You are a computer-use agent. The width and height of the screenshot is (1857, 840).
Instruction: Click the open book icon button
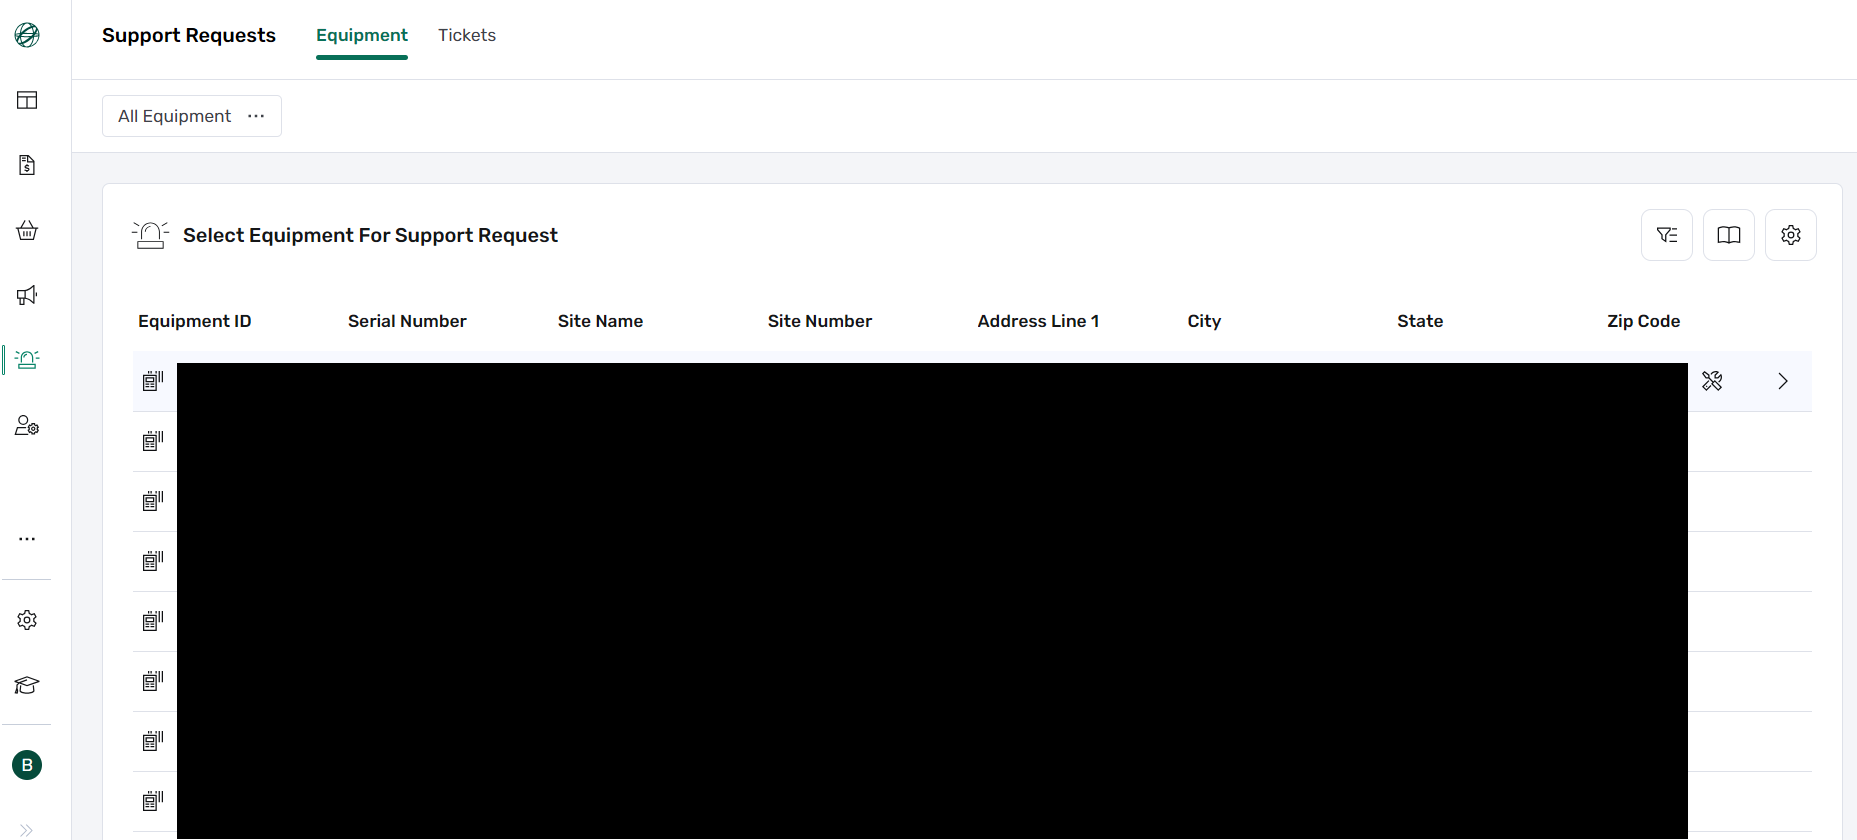(x=1729, y=235)
